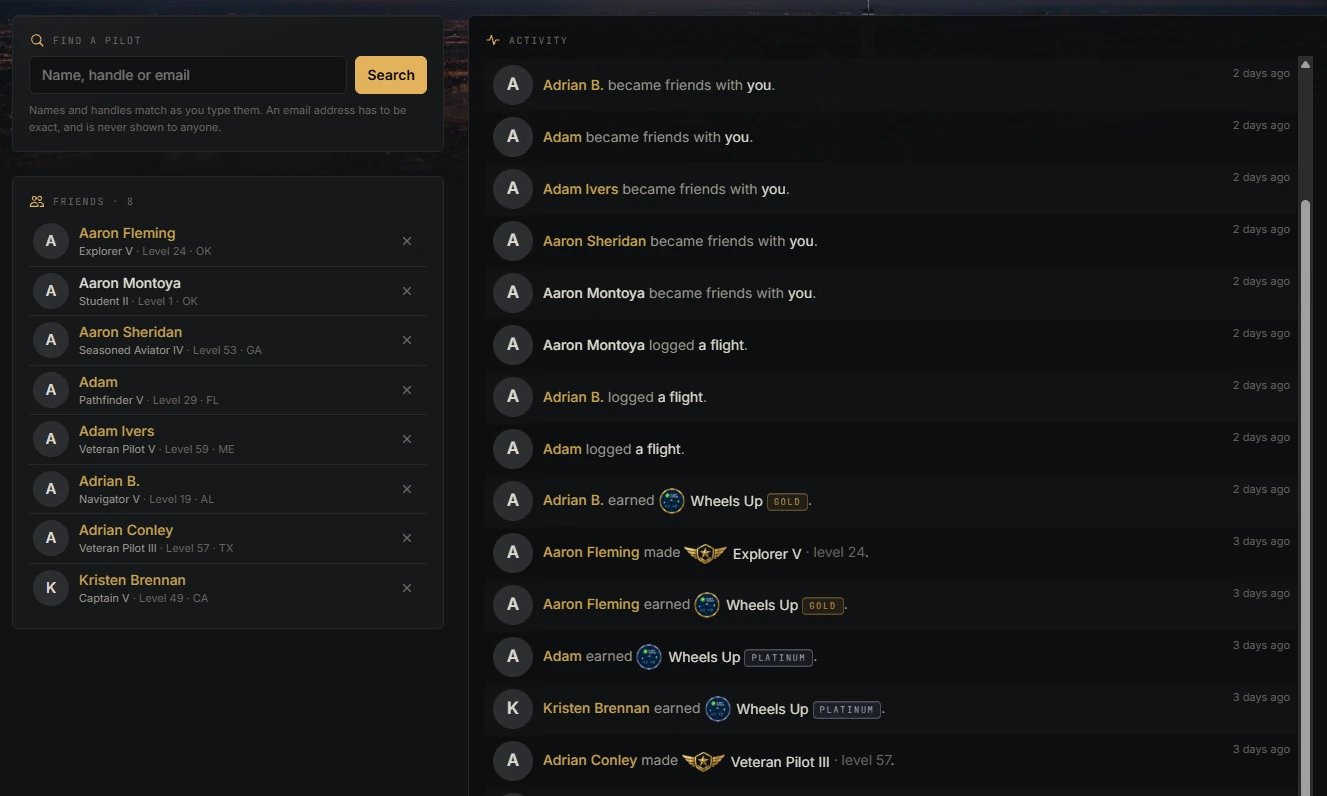
Task: Open the "a flight" link in Adam's activity
Action: [x=659, y=449]
